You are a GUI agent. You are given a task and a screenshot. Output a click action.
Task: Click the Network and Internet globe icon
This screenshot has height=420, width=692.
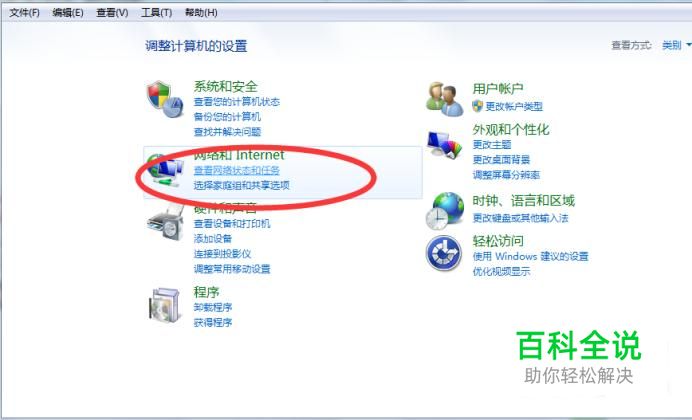pos(165,170)
